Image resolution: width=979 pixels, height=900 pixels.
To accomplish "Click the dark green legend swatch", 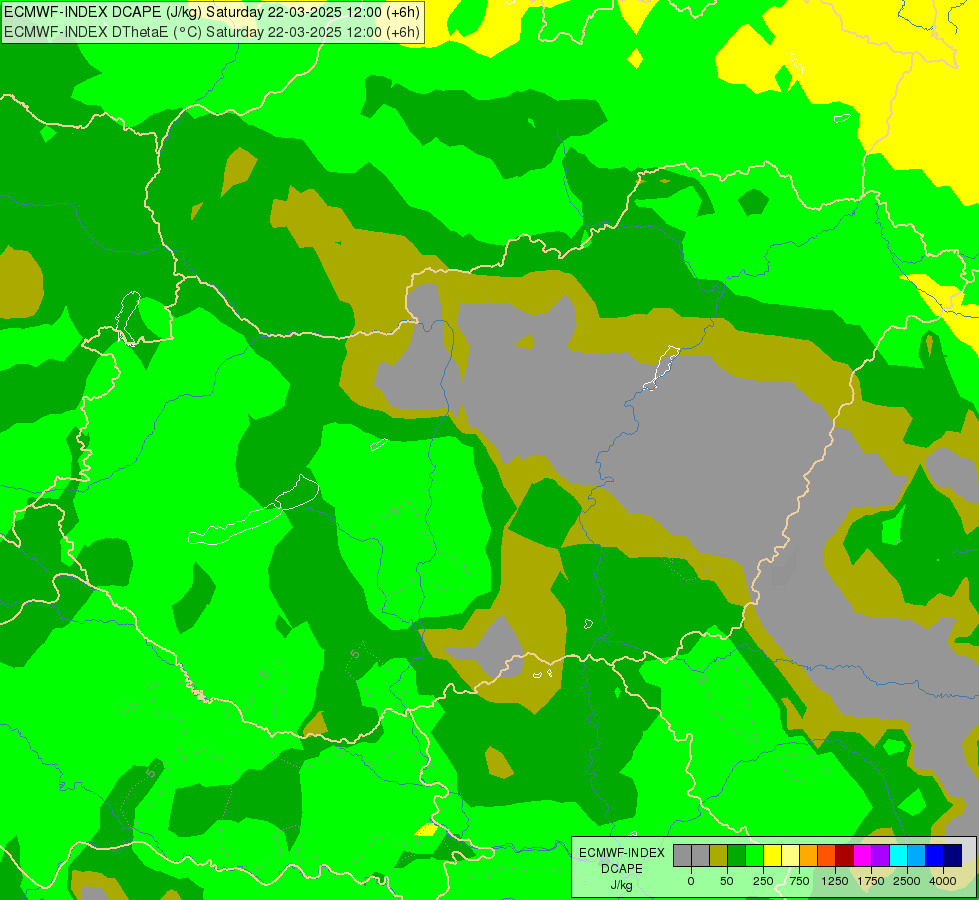I will click(737, 855).
